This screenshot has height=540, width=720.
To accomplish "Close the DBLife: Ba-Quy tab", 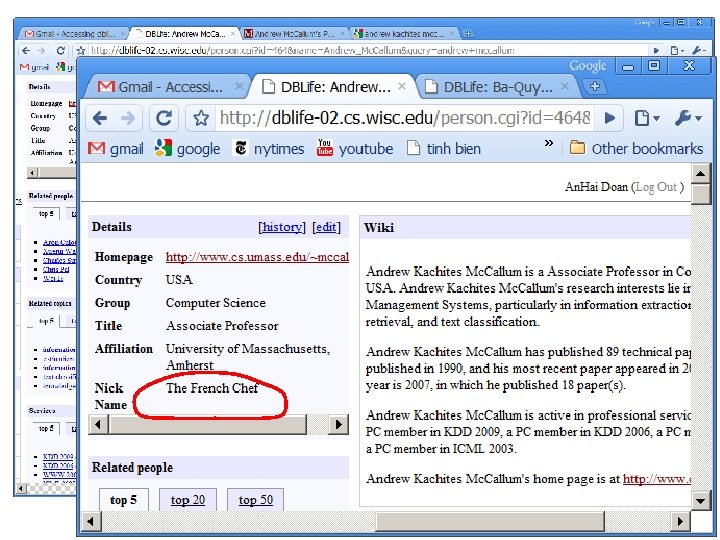I will pos(565,86).
